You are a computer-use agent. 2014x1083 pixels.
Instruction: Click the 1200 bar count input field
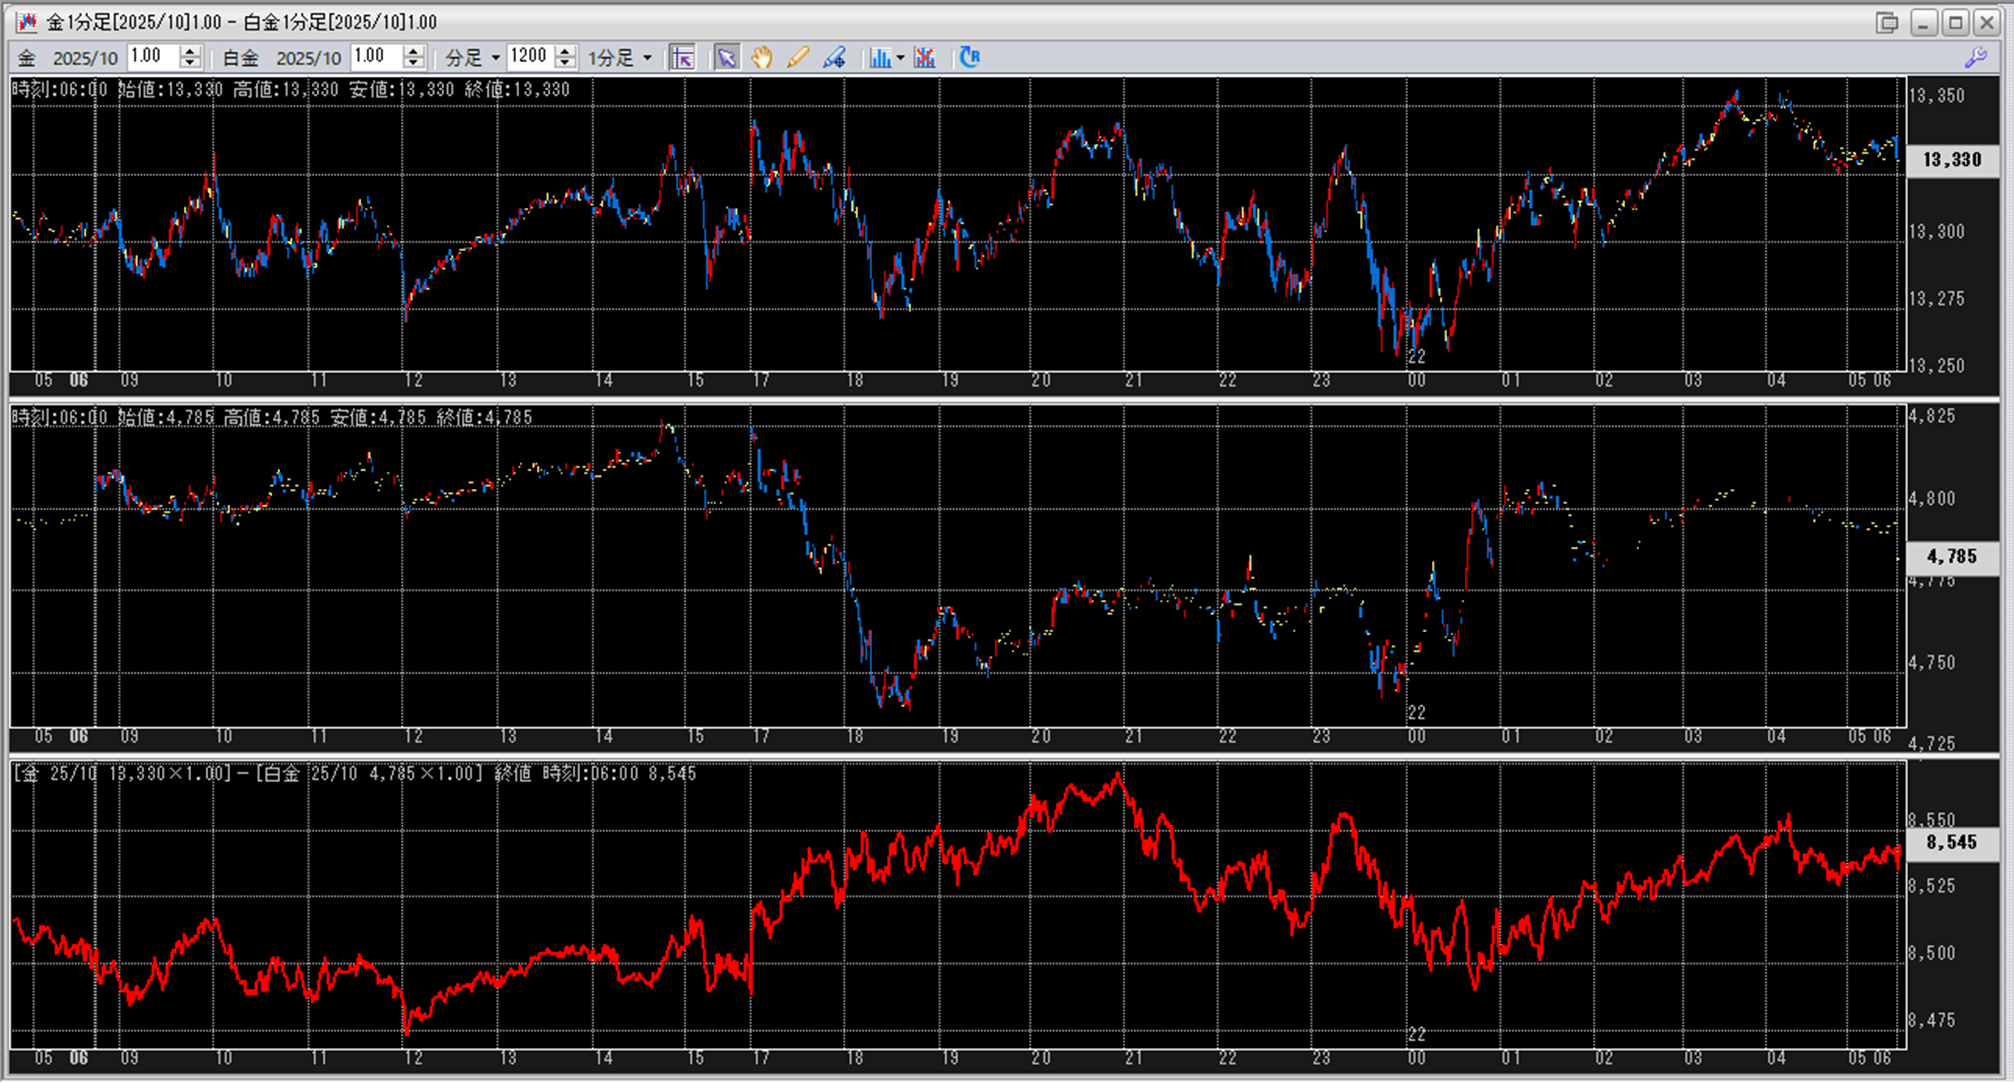[529, 57]
